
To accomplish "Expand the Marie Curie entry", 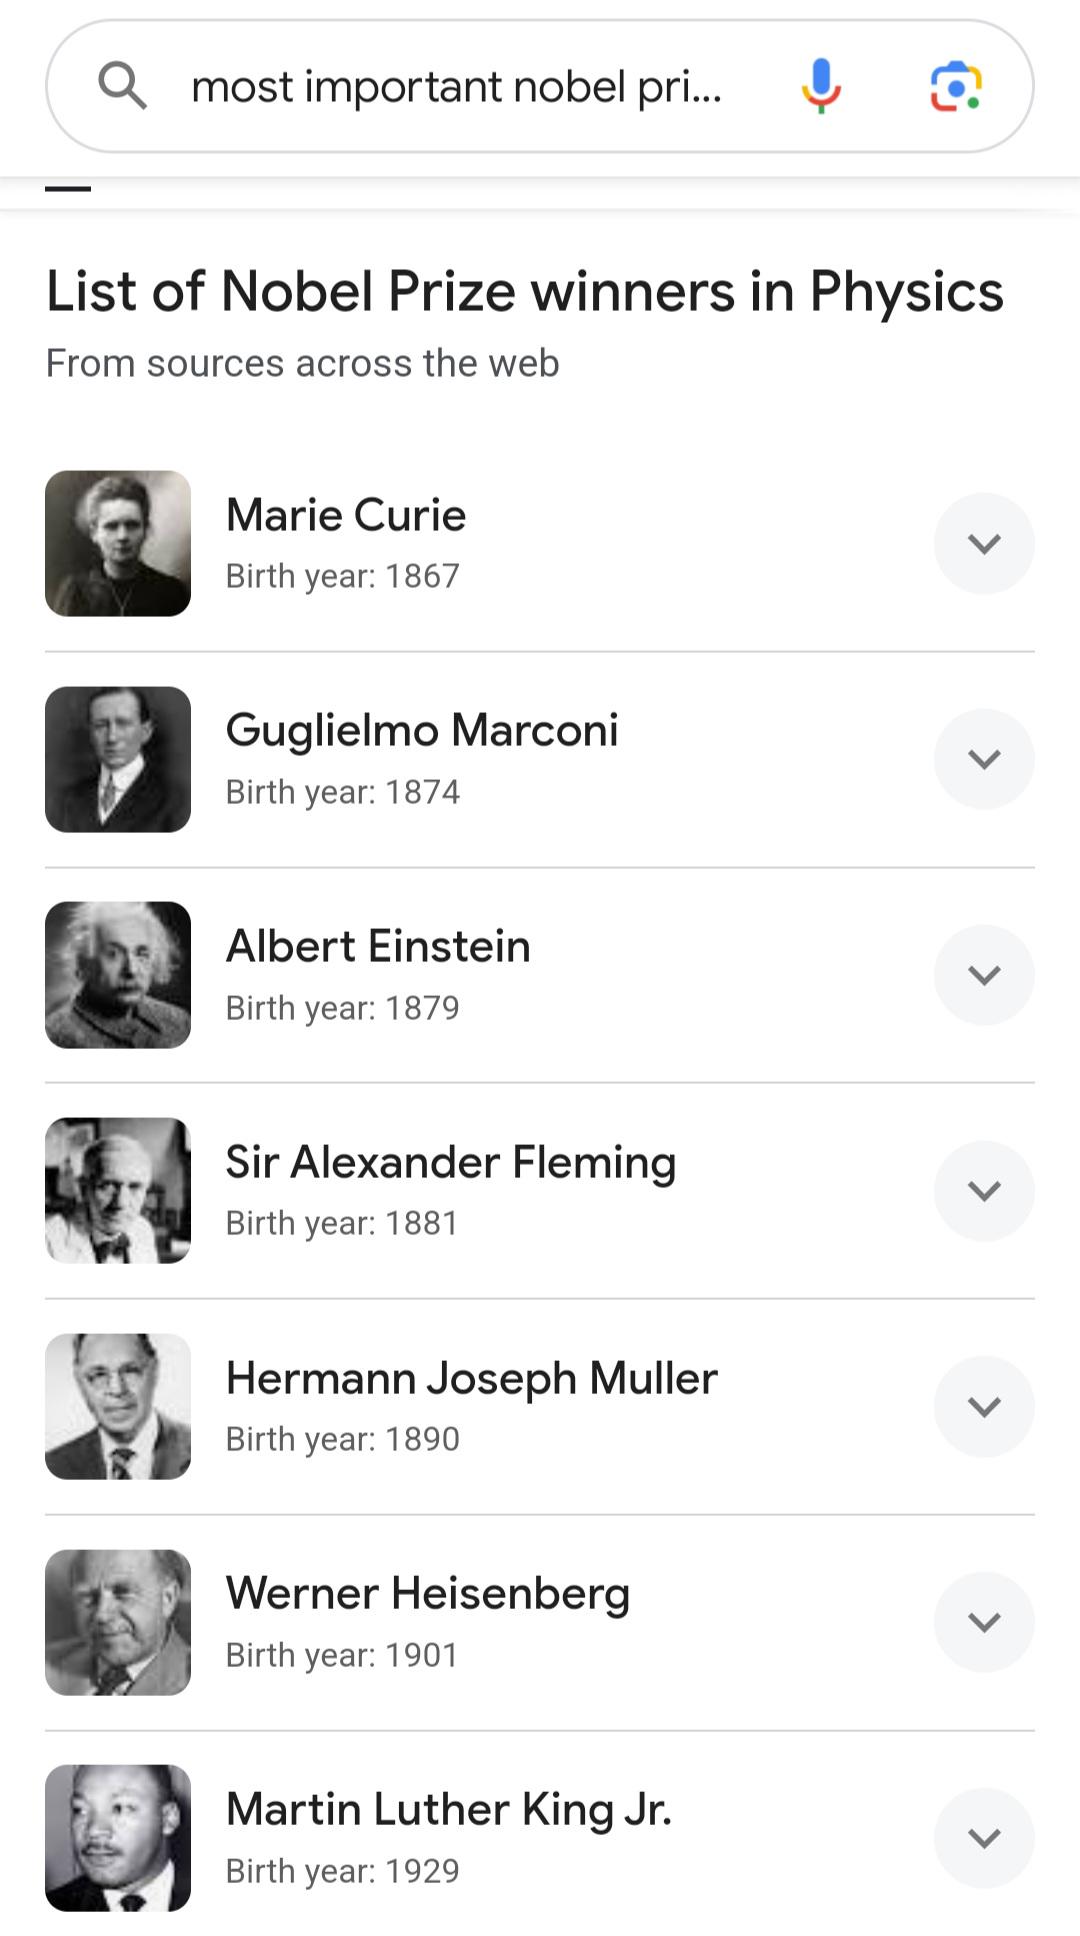I will [984, 543].
